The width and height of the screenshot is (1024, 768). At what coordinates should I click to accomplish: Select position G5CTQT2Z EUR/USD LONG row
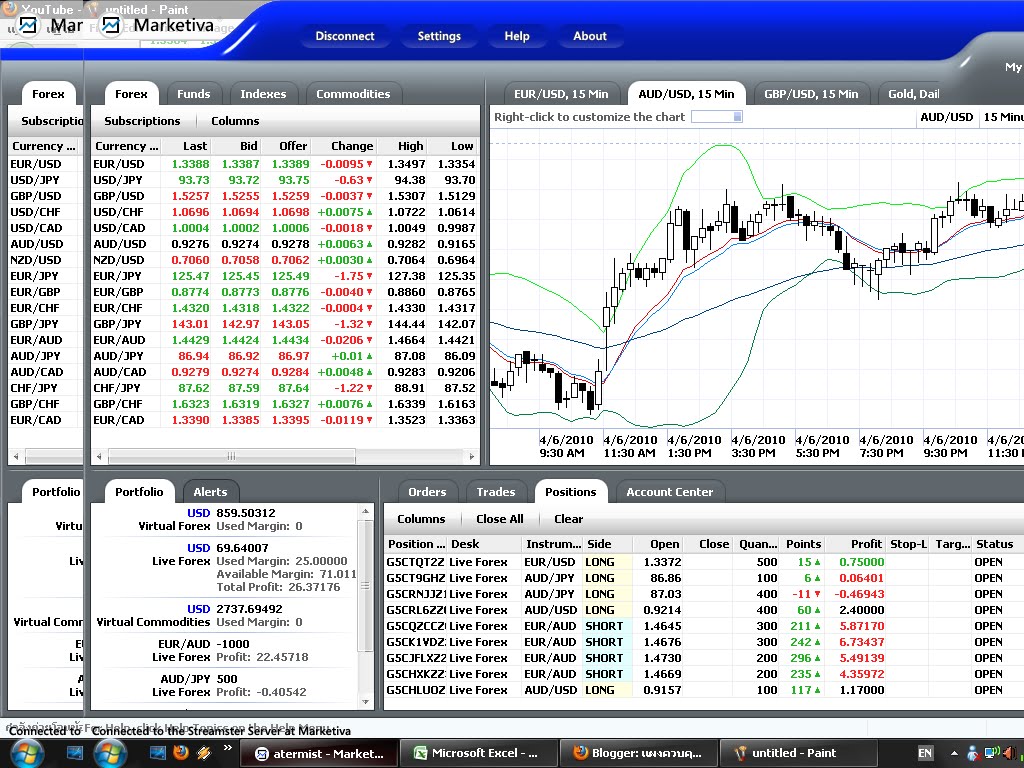(x=704, y=562)
